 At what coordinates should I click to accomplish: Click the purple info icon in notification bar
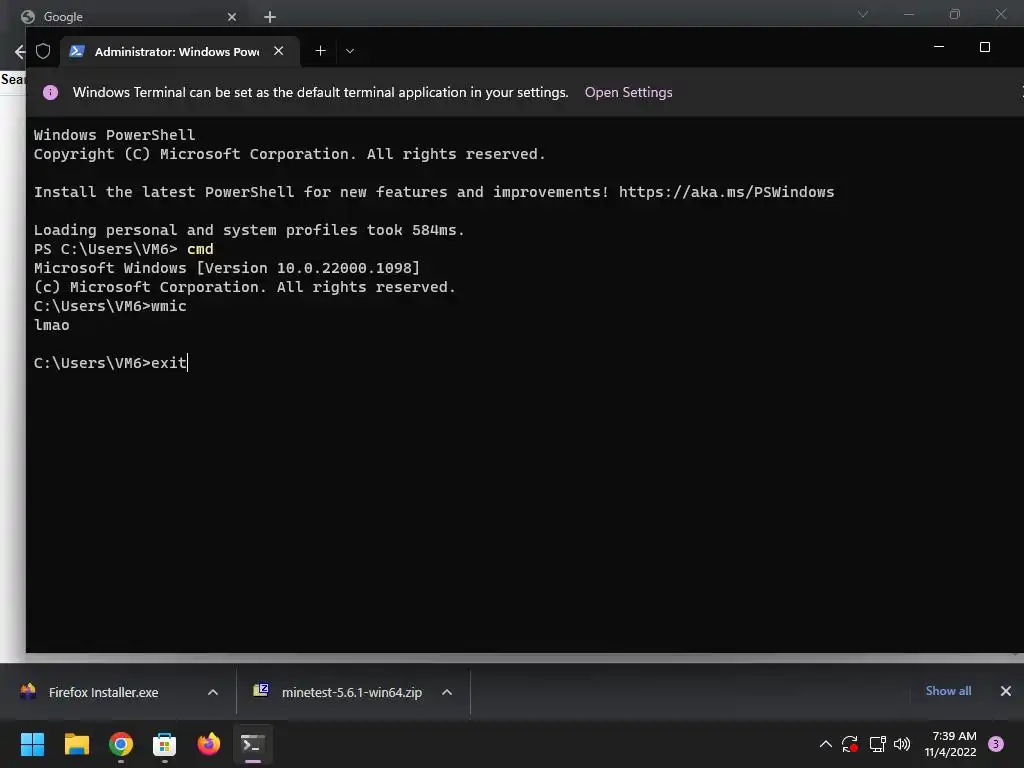50,93
